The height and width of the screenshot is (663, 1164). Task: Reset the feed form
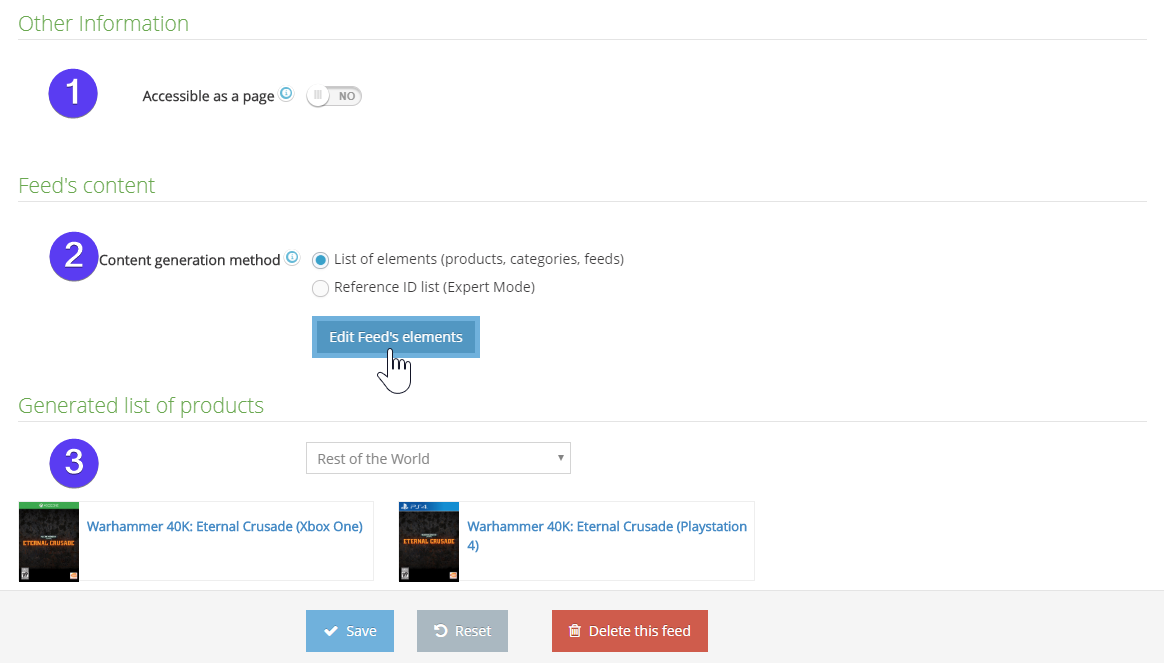tap(462, 631)
